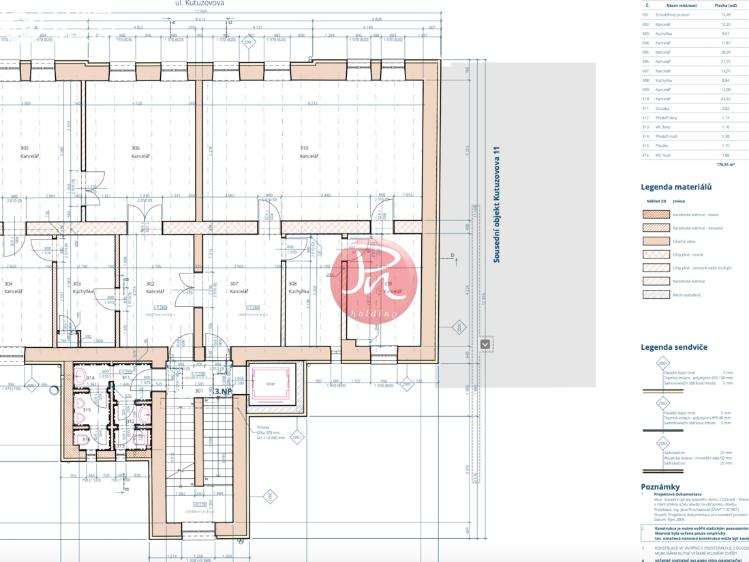Click the JH holding watermark logo
The image size is (749, 562).
click(371, 275)
